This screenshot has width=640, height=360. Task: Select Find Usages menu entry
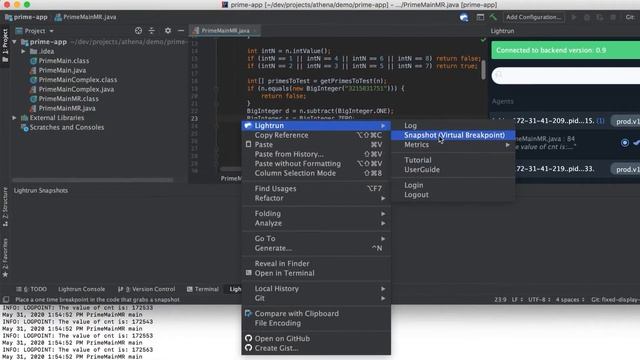(x=316, y=189)
